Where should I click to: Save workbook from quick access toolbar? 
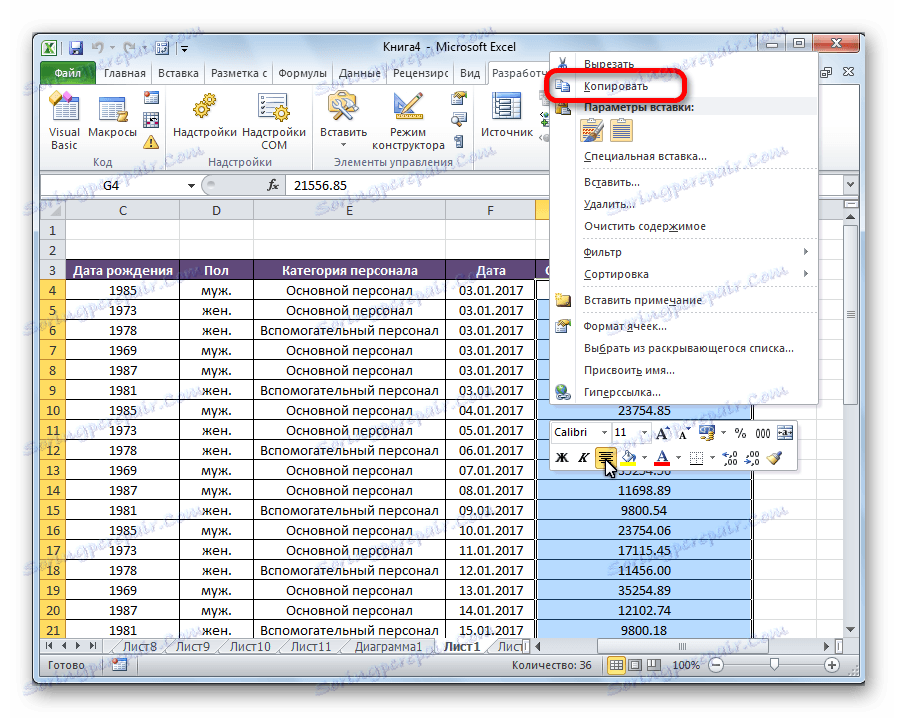pos(76,48)
